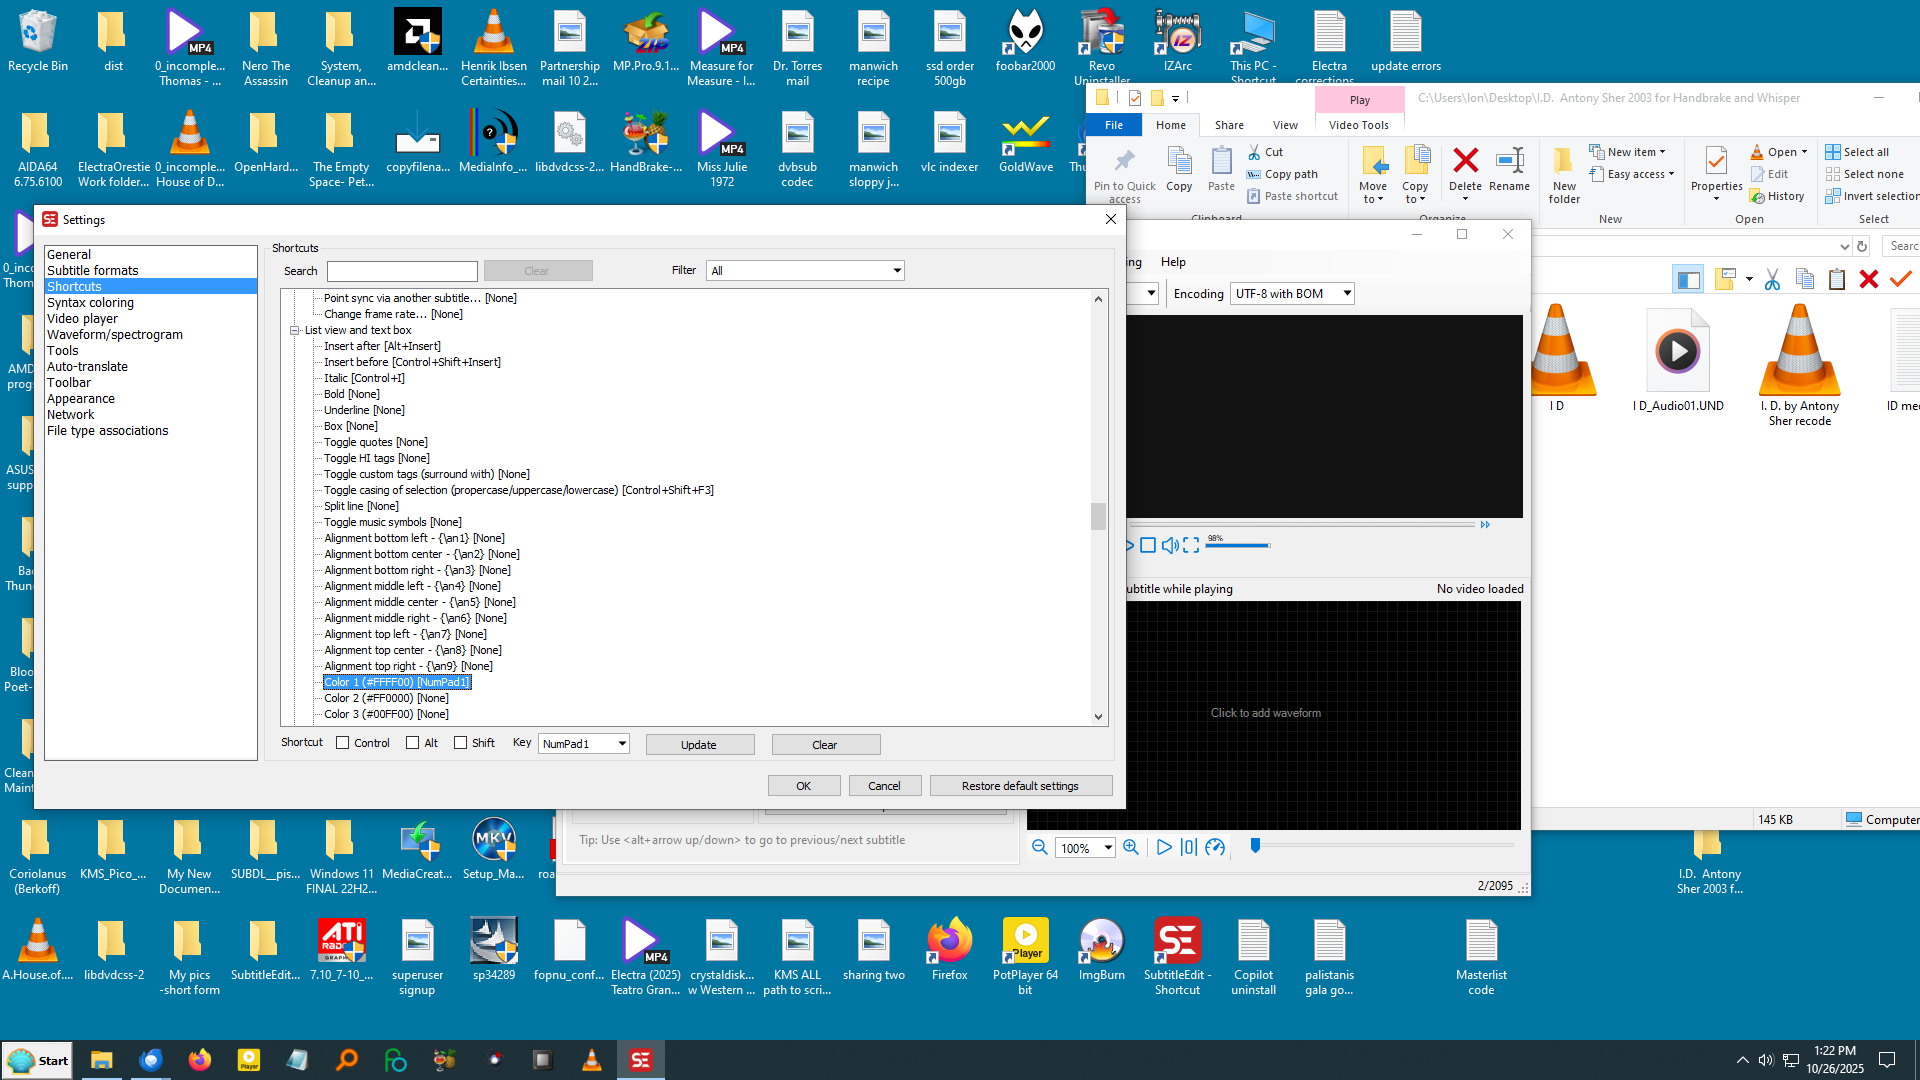Check the Alt modifier checkbox
This screenshot has width=1920, height=1080.
pos(413,743)
